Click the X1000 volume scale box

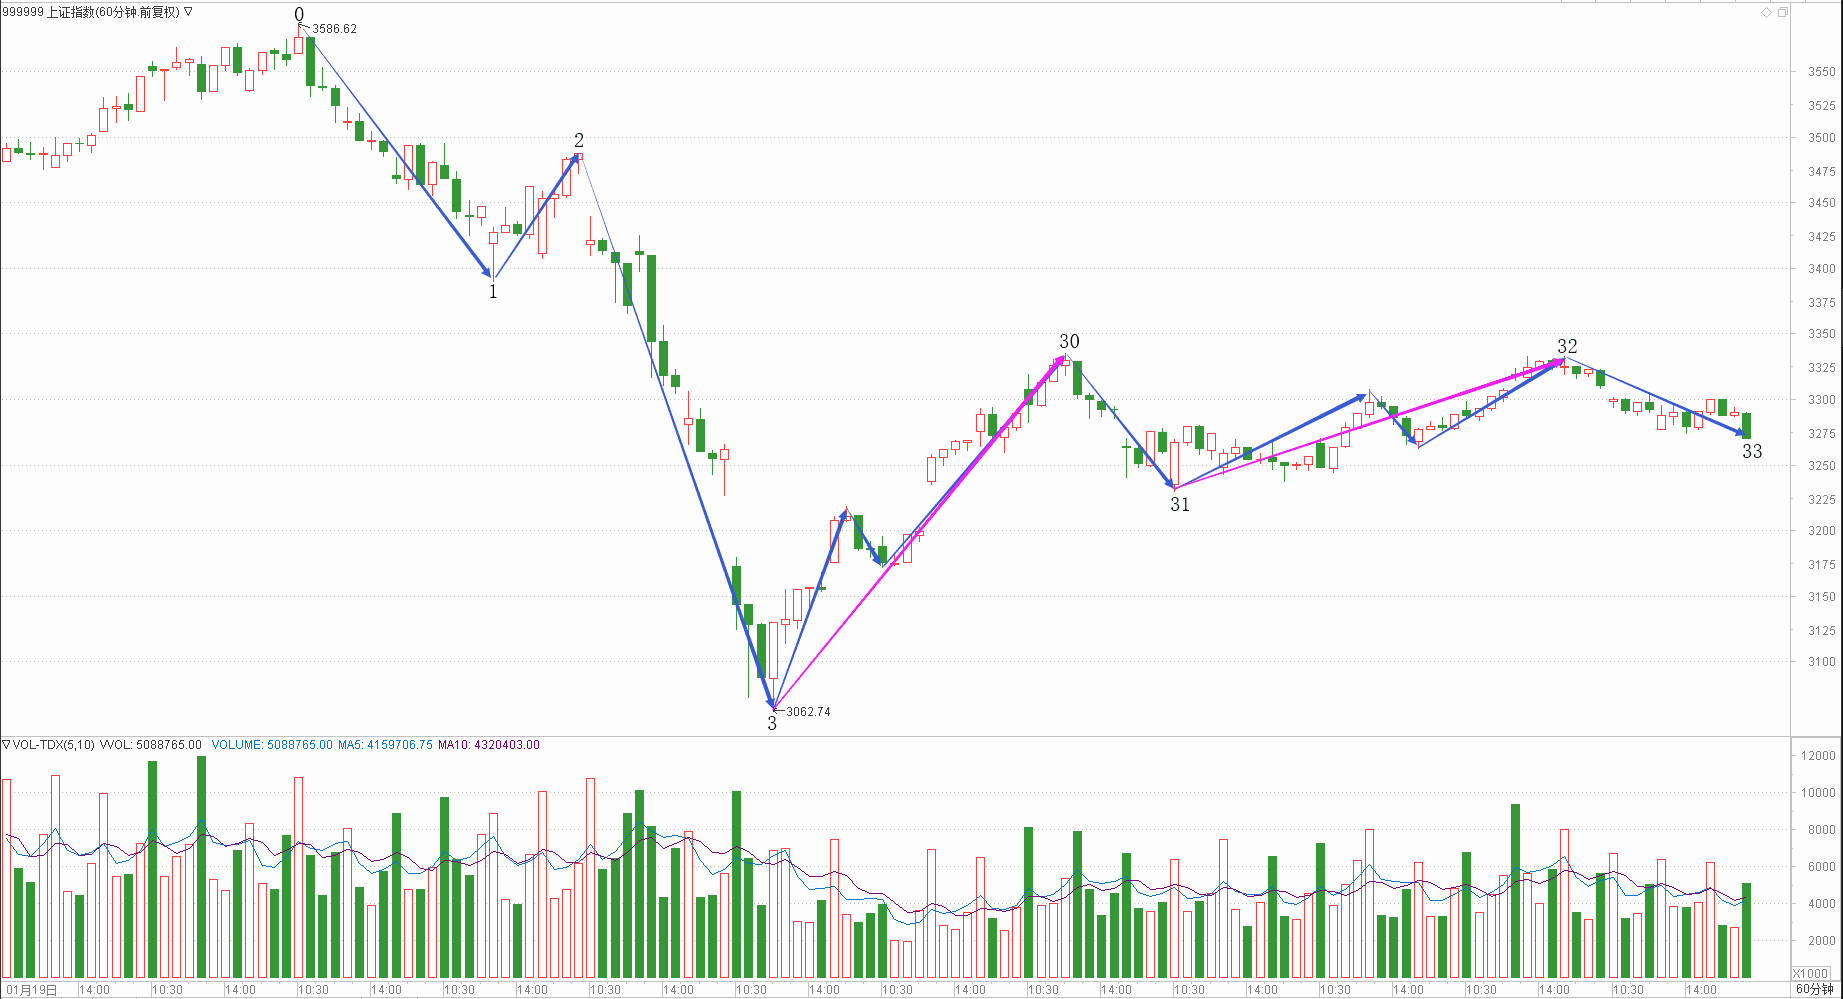pos(1811,973)
